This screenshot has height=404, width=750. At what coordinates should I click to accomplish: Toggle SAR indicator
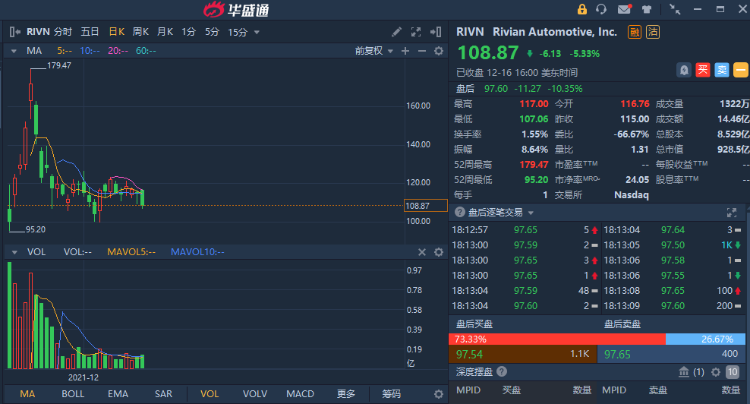point(163,394)
